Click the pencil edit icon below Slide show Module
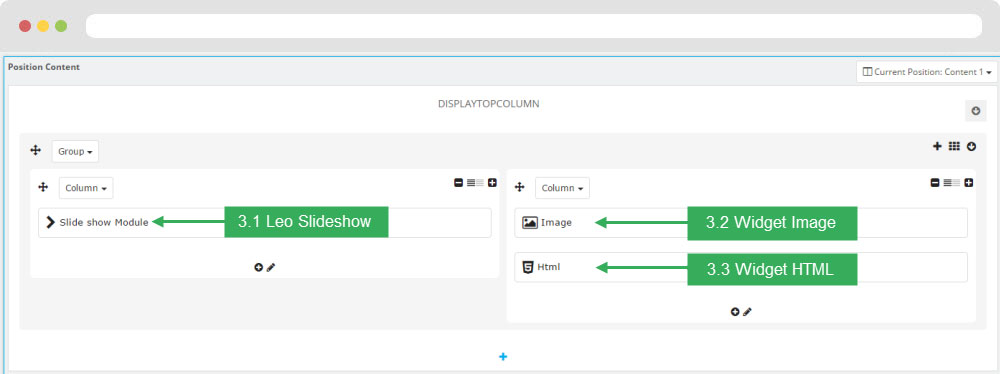The image size is (1000, 374). [271, 267]
